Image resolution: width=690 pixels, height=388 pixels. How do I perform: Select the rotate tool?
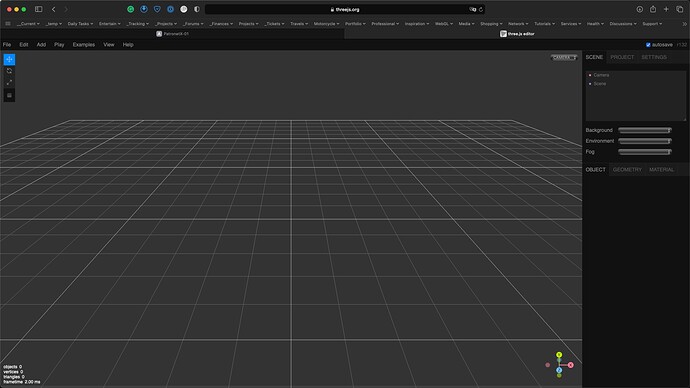[x=9, y=71]
